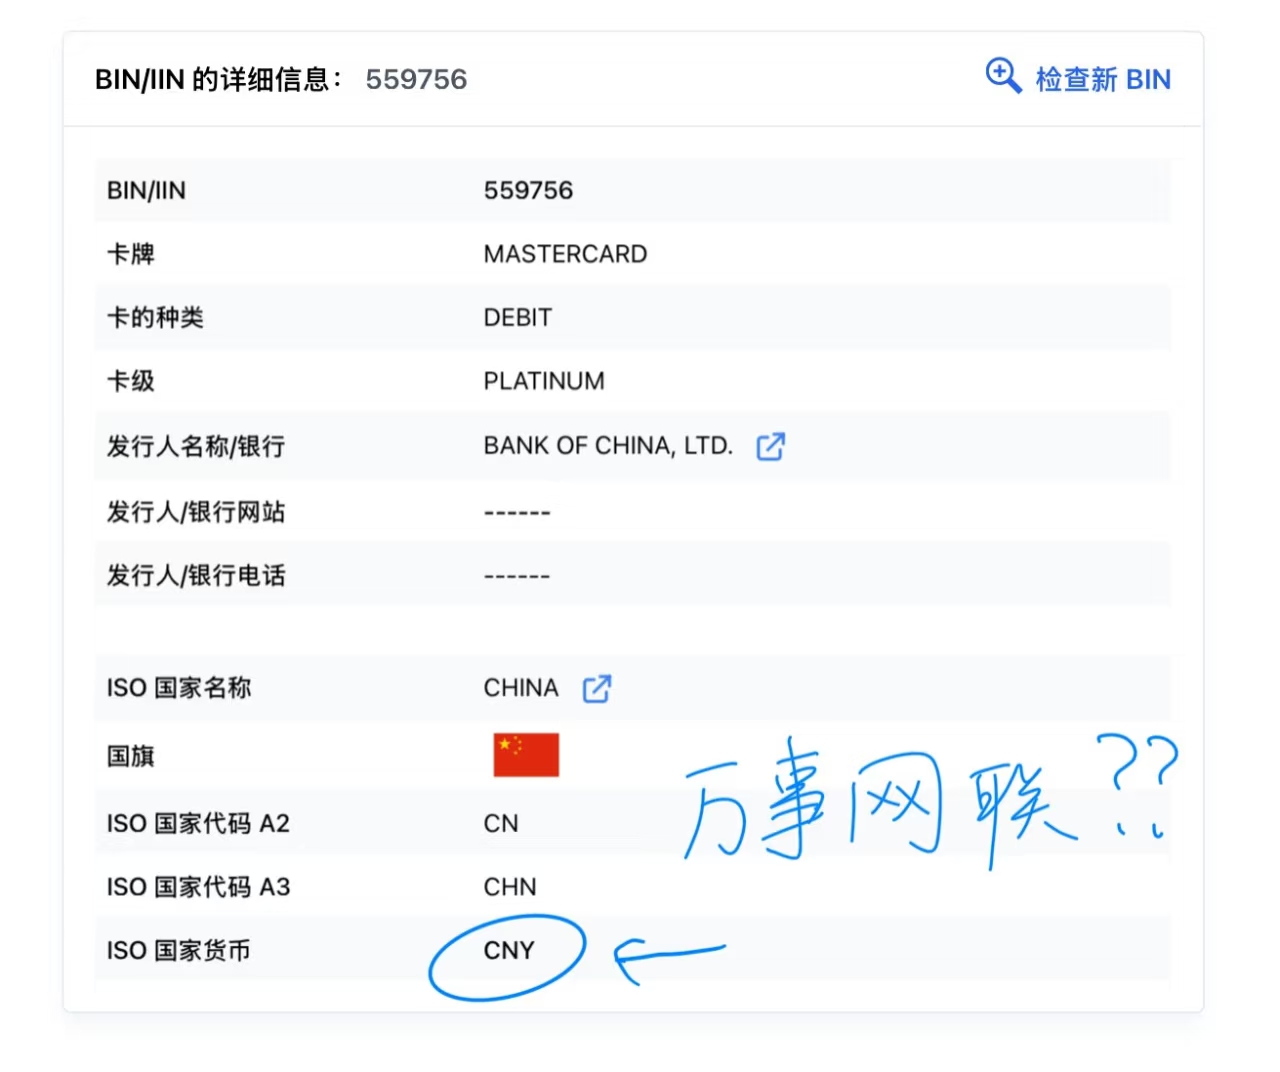1280x1072 pixels.
Task: Select the 559756 number in the header
Action: tap(416, 79)
